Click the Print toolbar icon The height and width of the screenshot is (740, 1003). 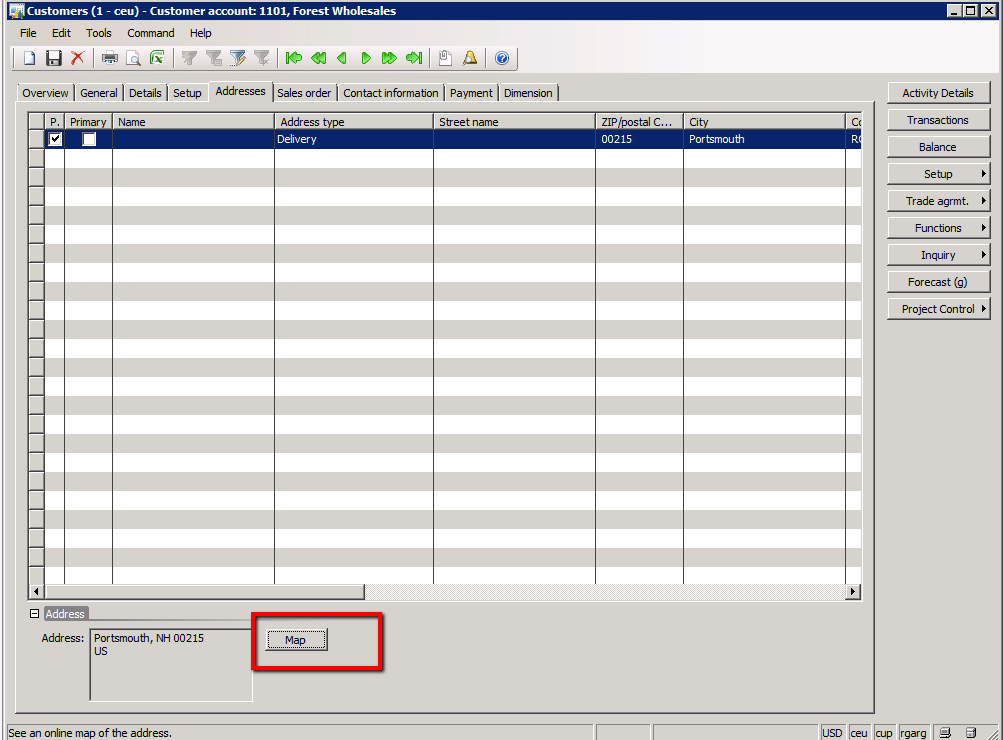point(109,58)
